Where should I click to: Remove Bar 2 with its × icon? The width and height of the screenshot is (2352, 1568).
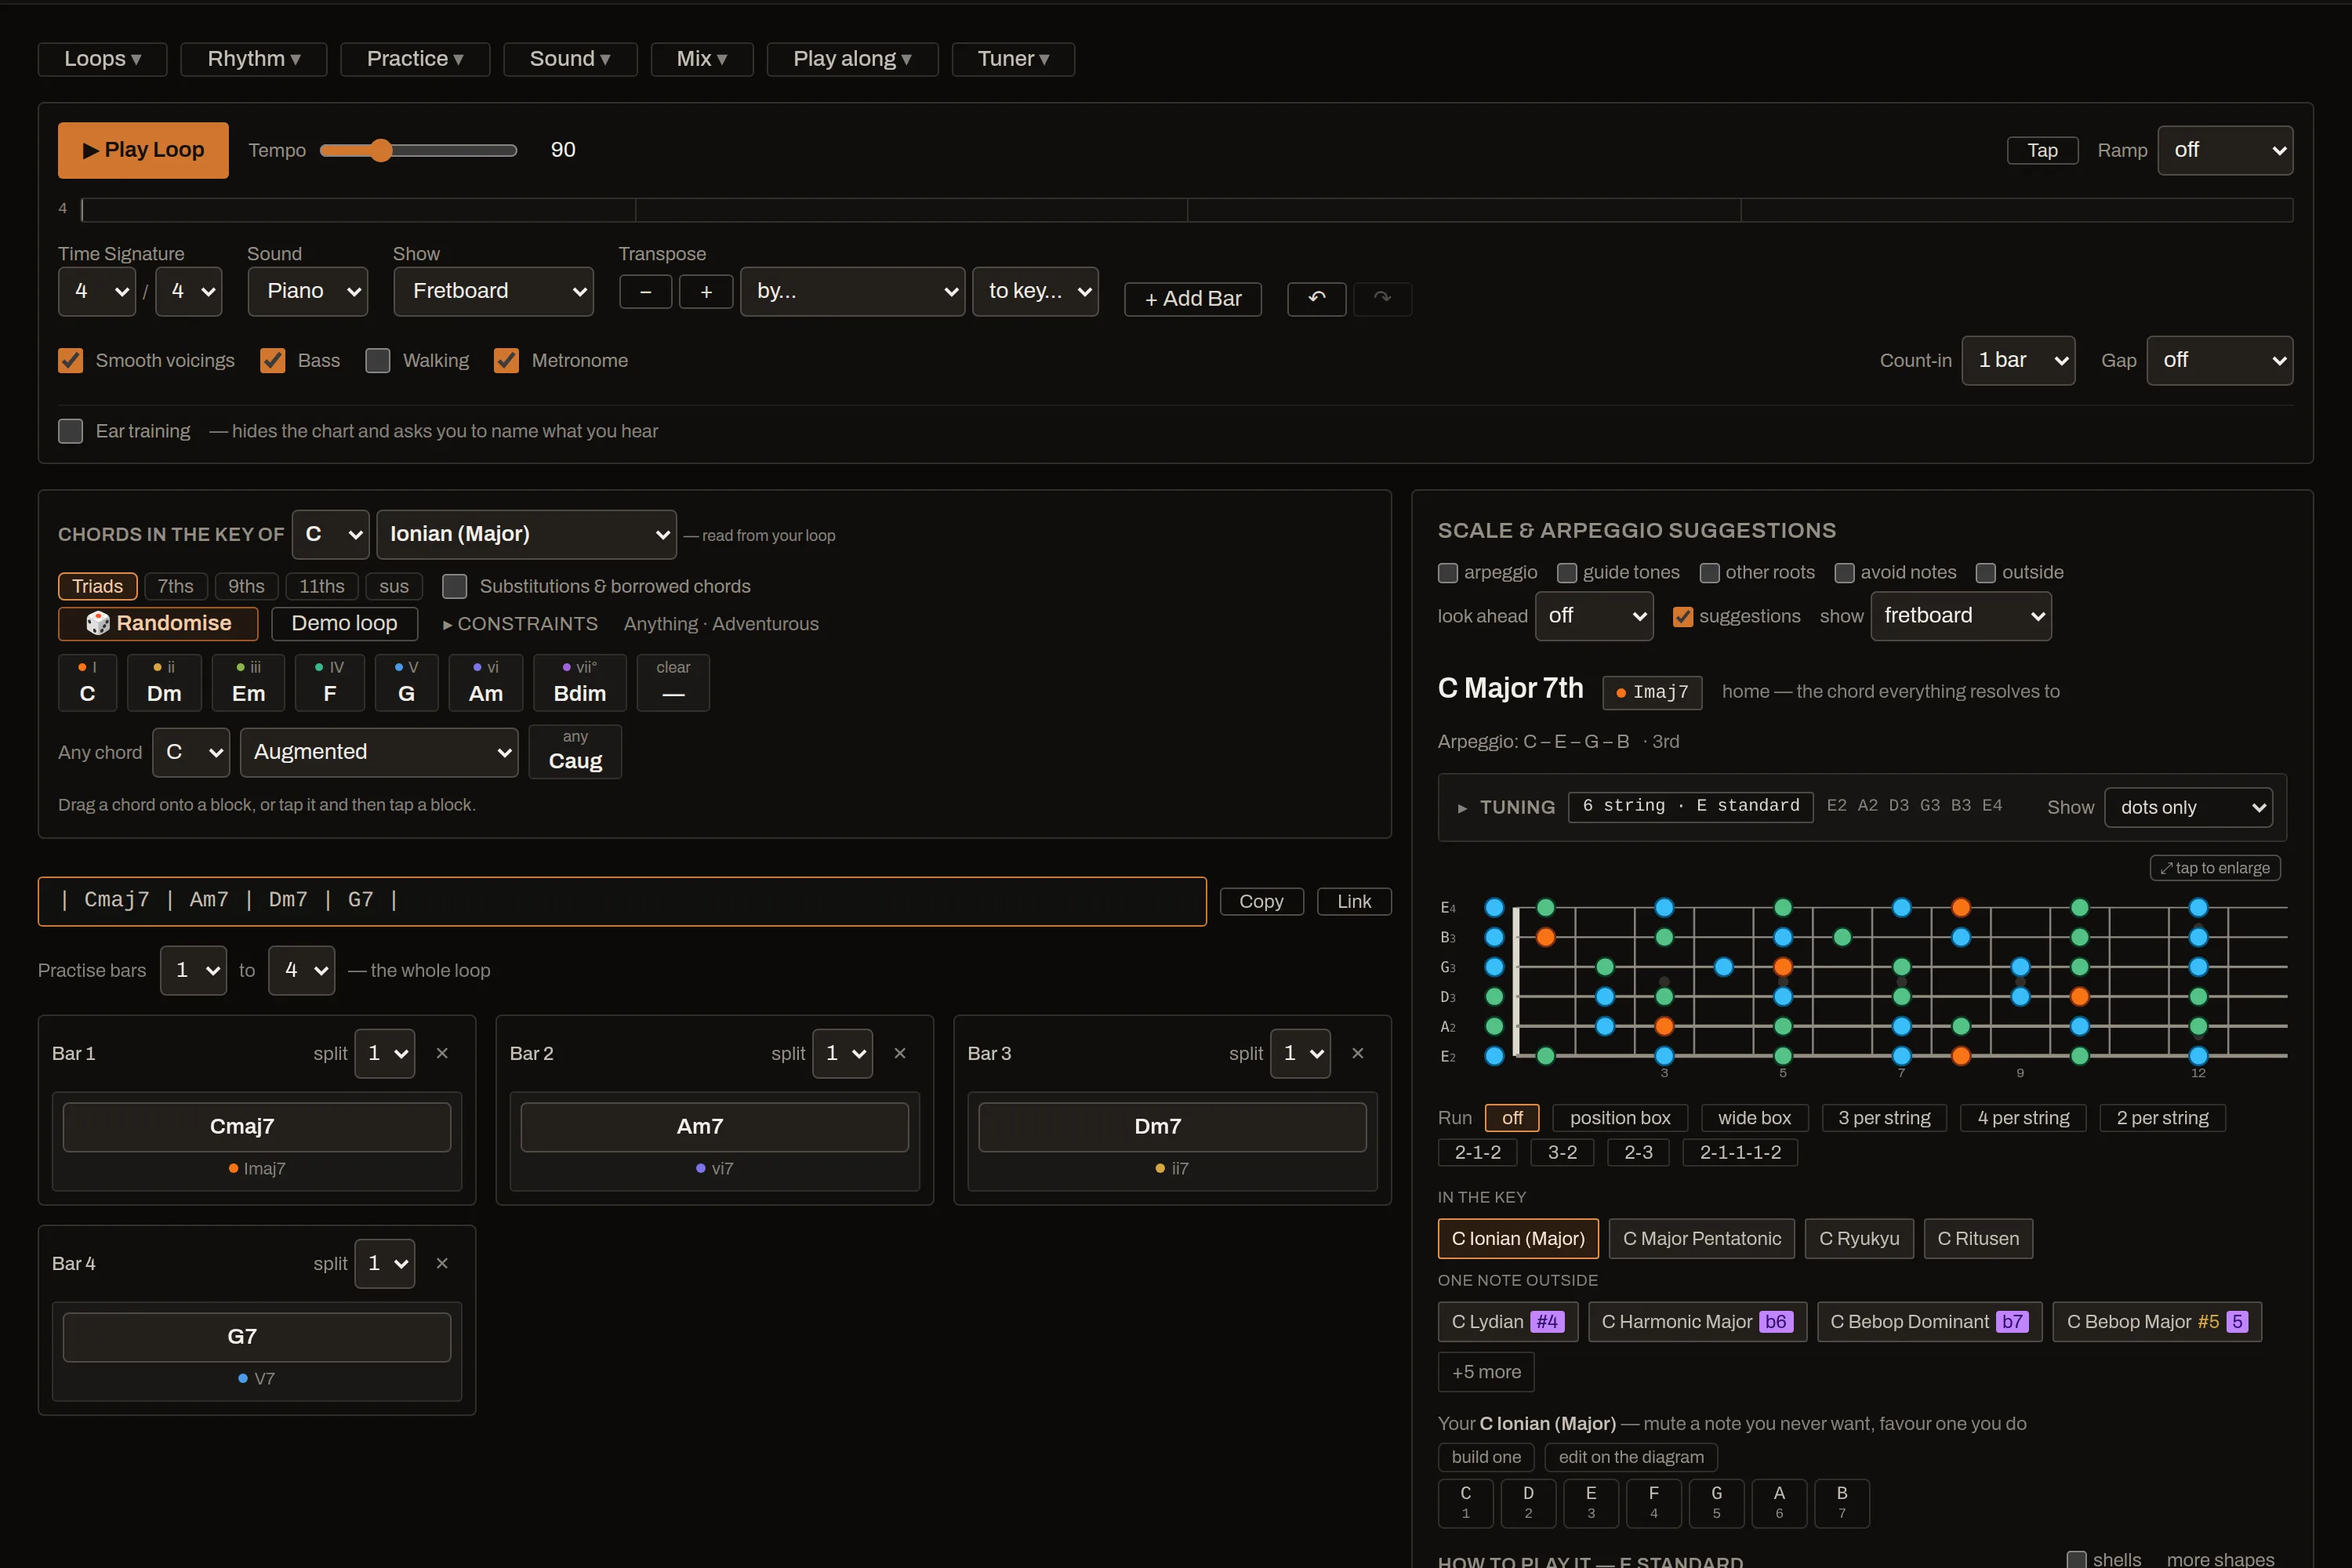[900, 1053]
